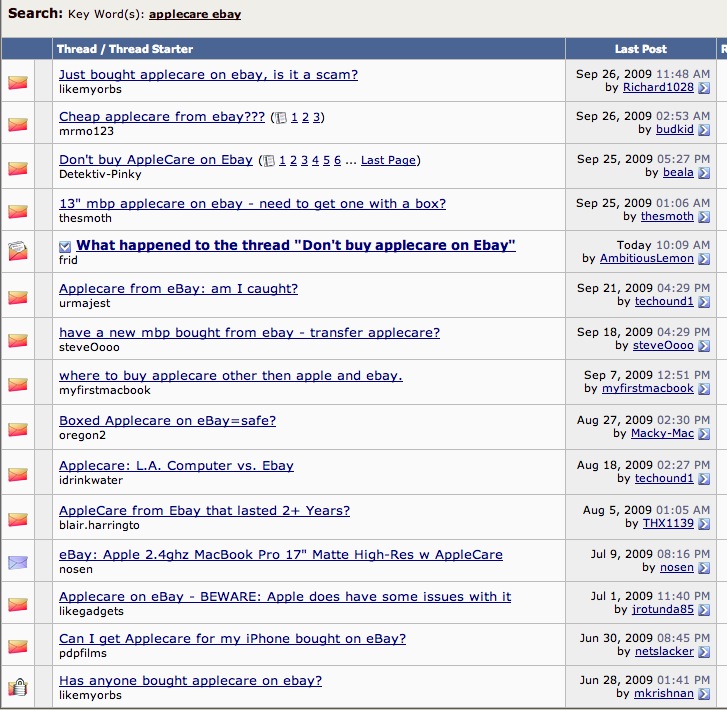Open 'Has anyone bought applecare on ebay?' thread

tap(191, 681)
